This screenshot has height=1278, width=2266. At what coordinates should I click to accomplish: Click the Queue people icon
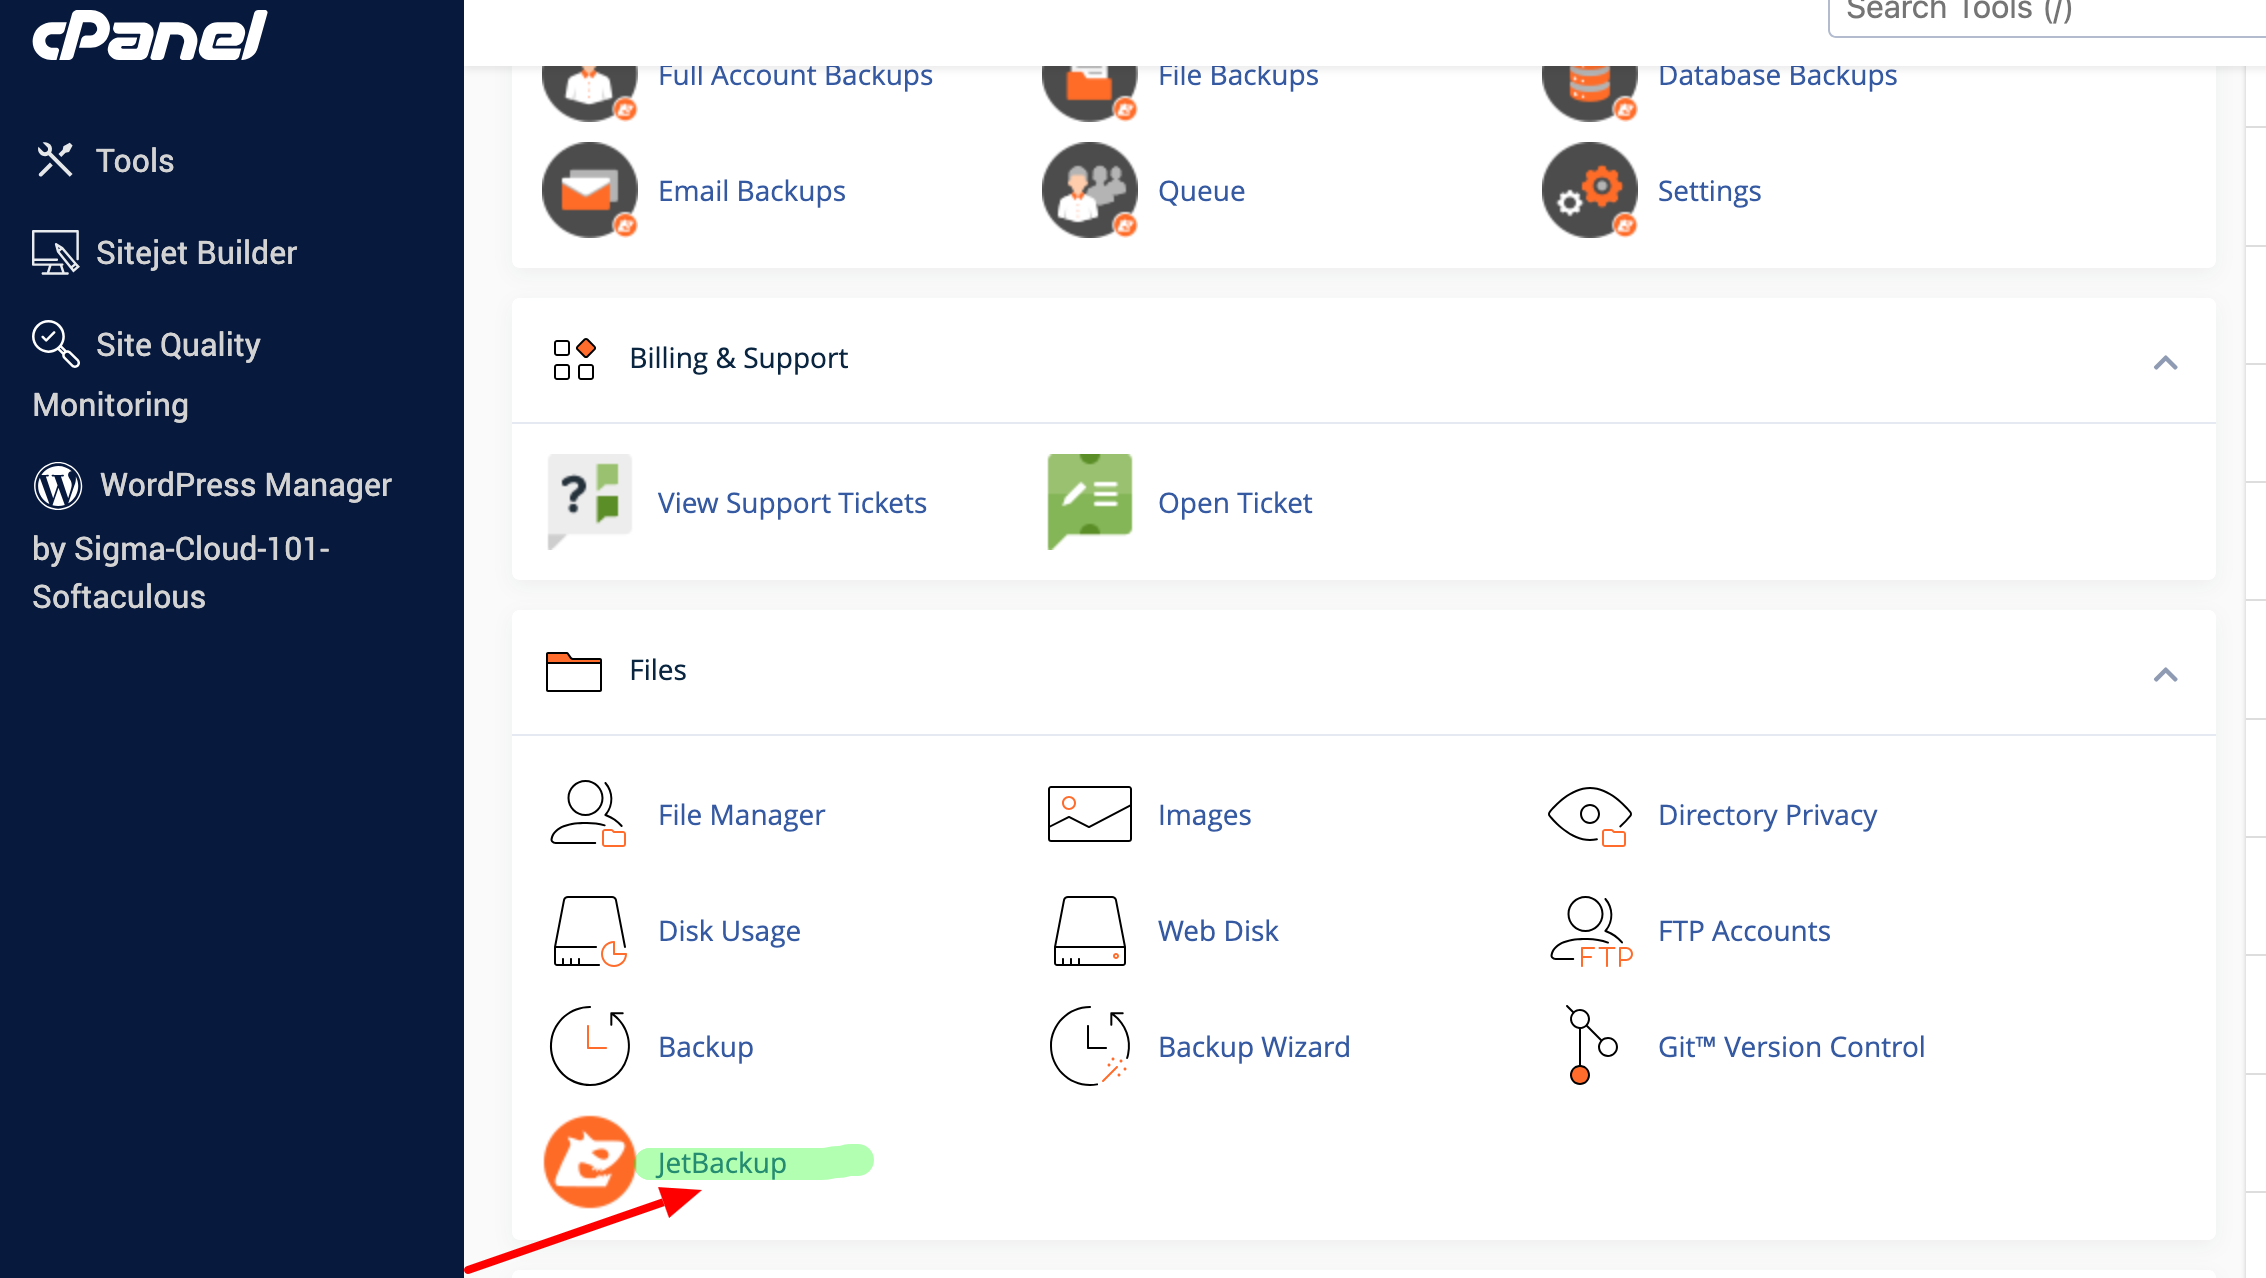1090,190
